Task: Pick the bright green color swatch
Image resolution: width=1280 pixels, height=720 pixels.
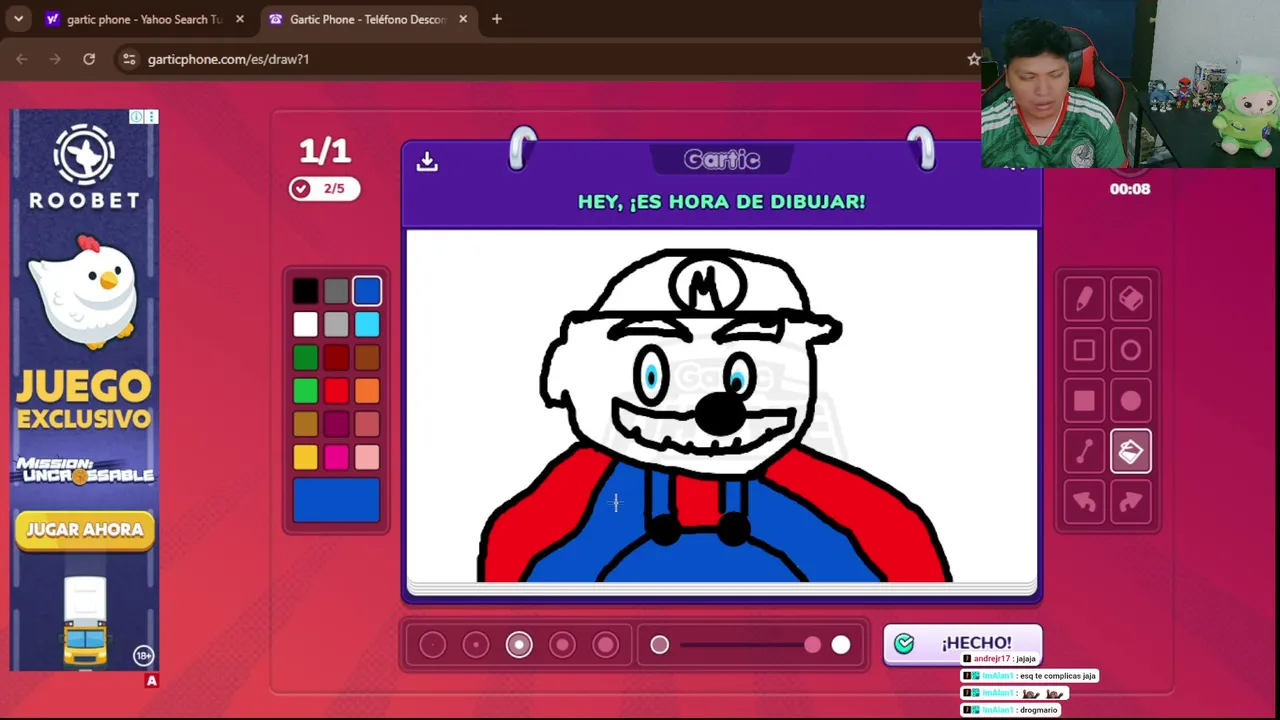Action: click(306, 390)
